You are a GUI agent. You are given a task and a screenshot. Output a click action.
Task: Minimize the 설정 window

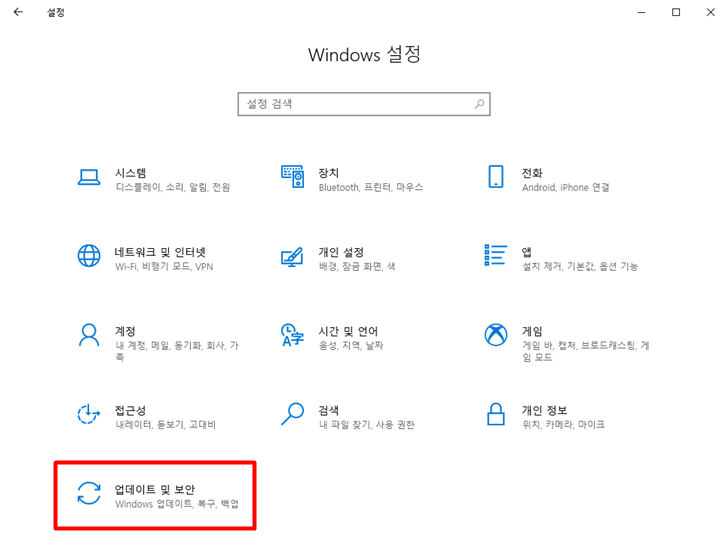point(642,13)
